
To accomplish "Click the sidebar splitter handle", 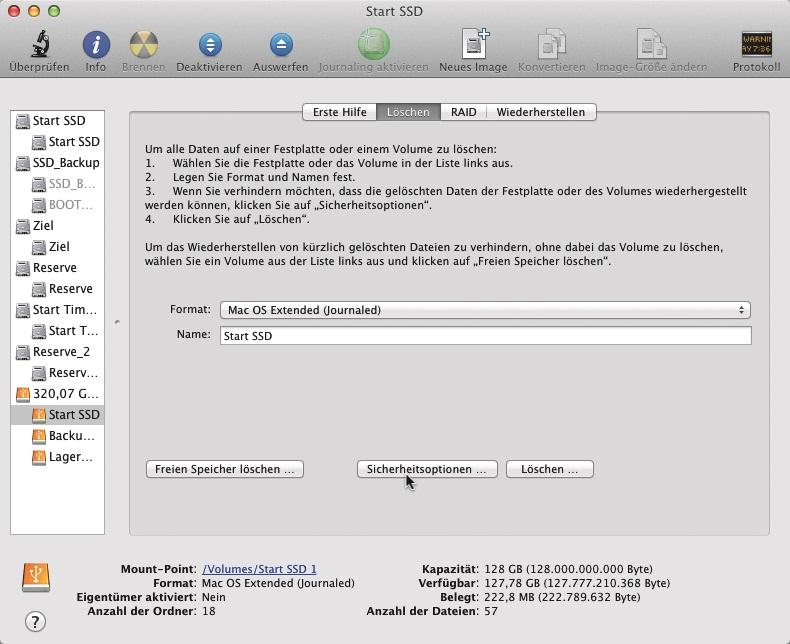I will pyautogui.click(x=117, y=321).
